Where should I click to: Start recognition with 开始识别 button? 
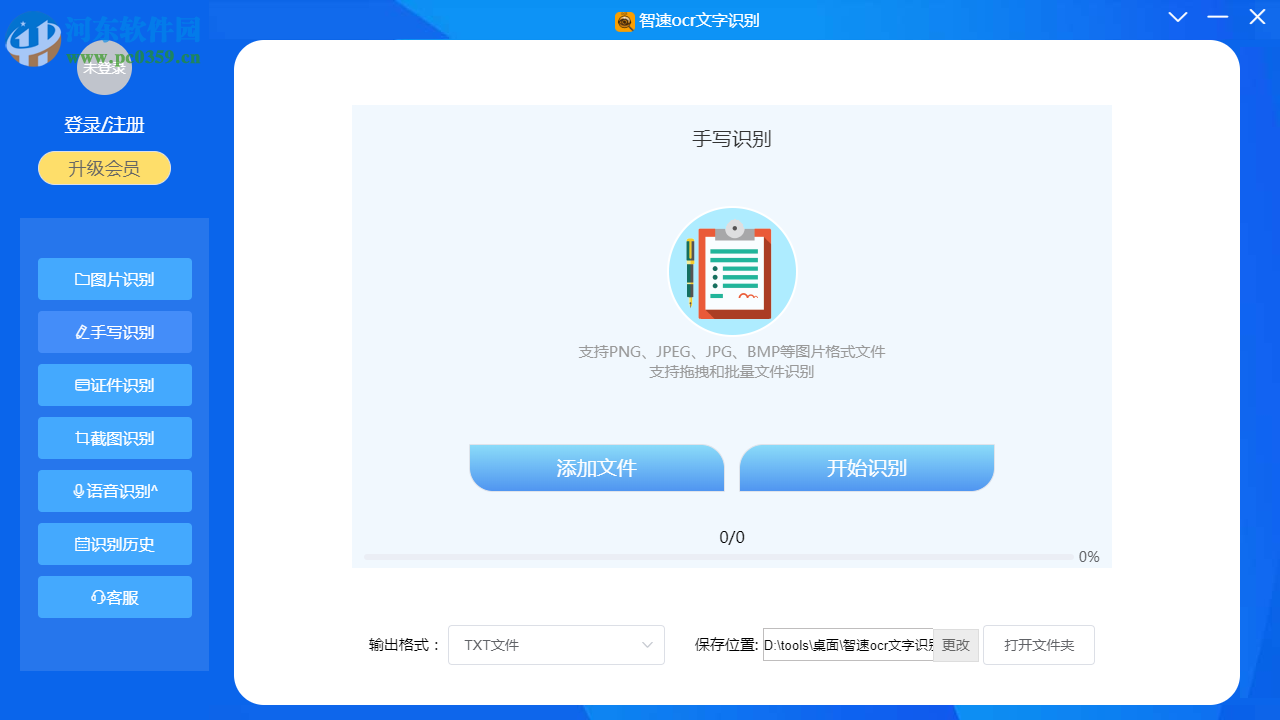tap(866, 467)
